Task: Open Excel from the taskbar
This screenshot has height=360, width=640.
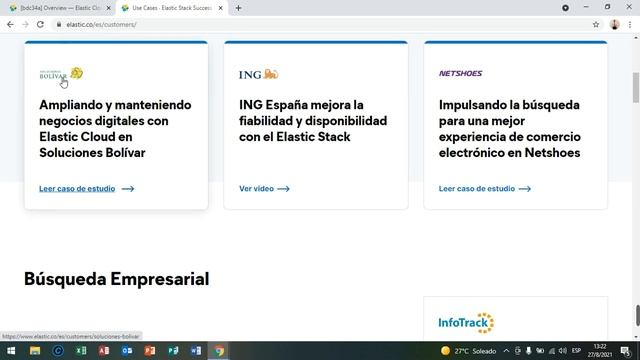Action: click(81, 351)
